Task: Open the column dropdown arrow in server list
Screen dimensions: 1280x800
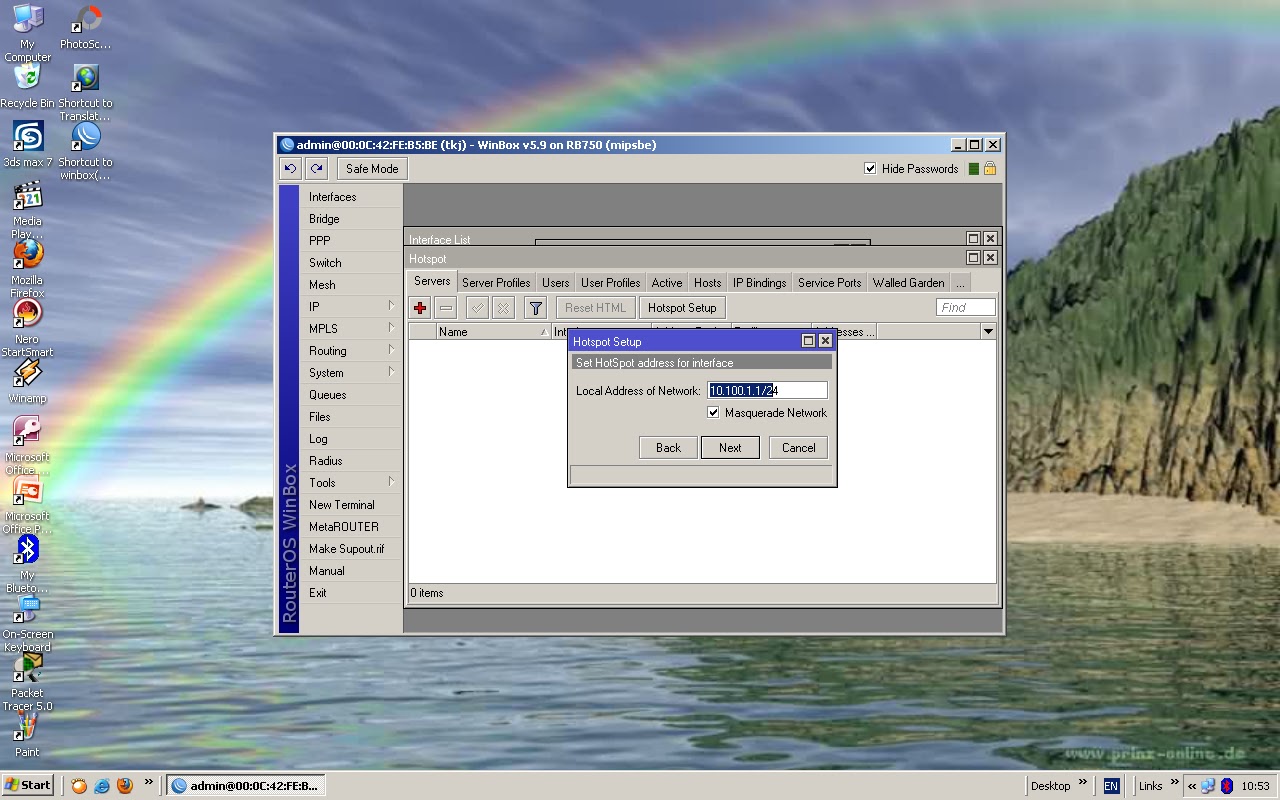Action: [988, 332]
